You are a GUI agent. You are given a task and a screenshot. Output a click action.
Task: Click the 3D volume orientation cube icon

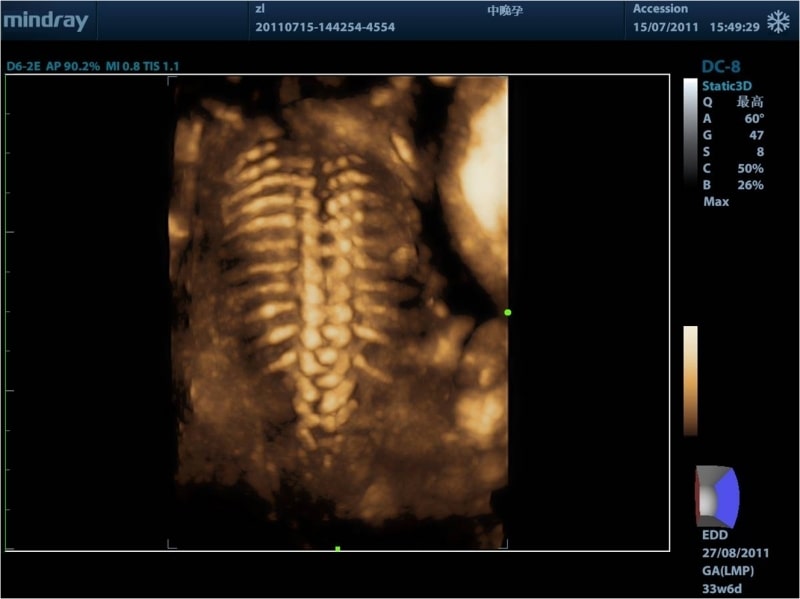tap(717, 496)
